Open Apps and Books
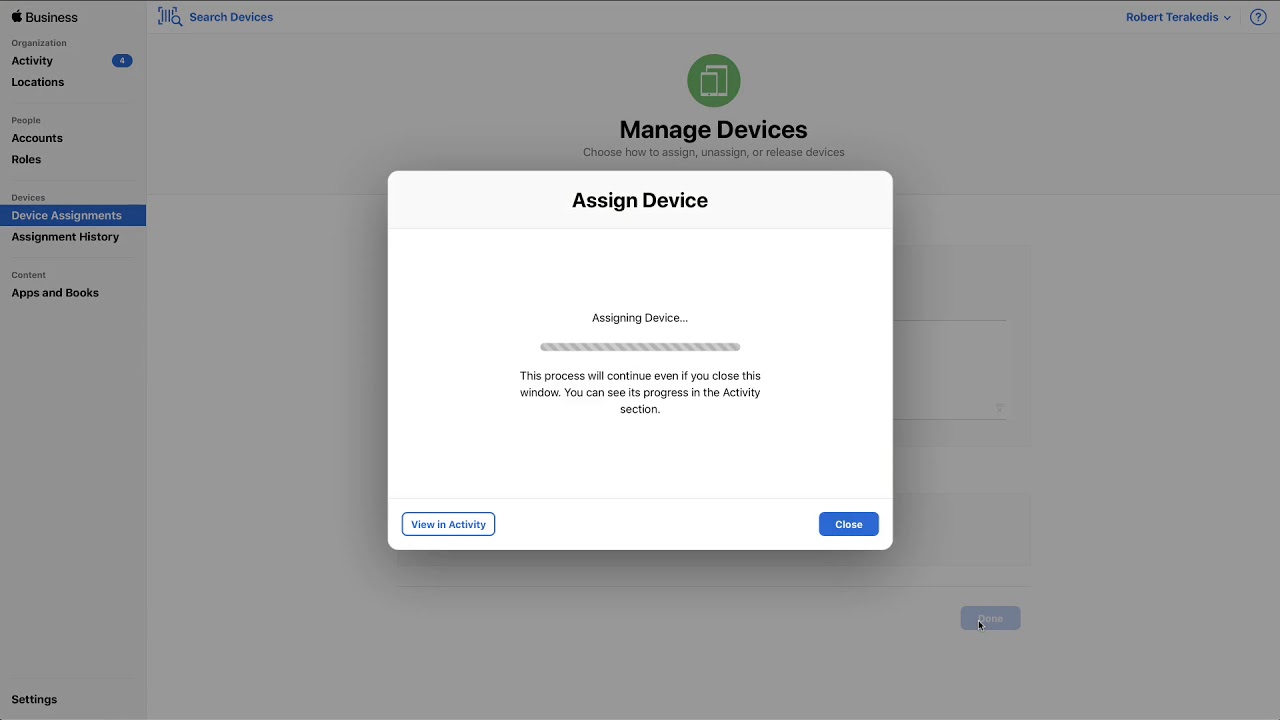This screenshot has width=1280, height=720. [x=55, y=292]
